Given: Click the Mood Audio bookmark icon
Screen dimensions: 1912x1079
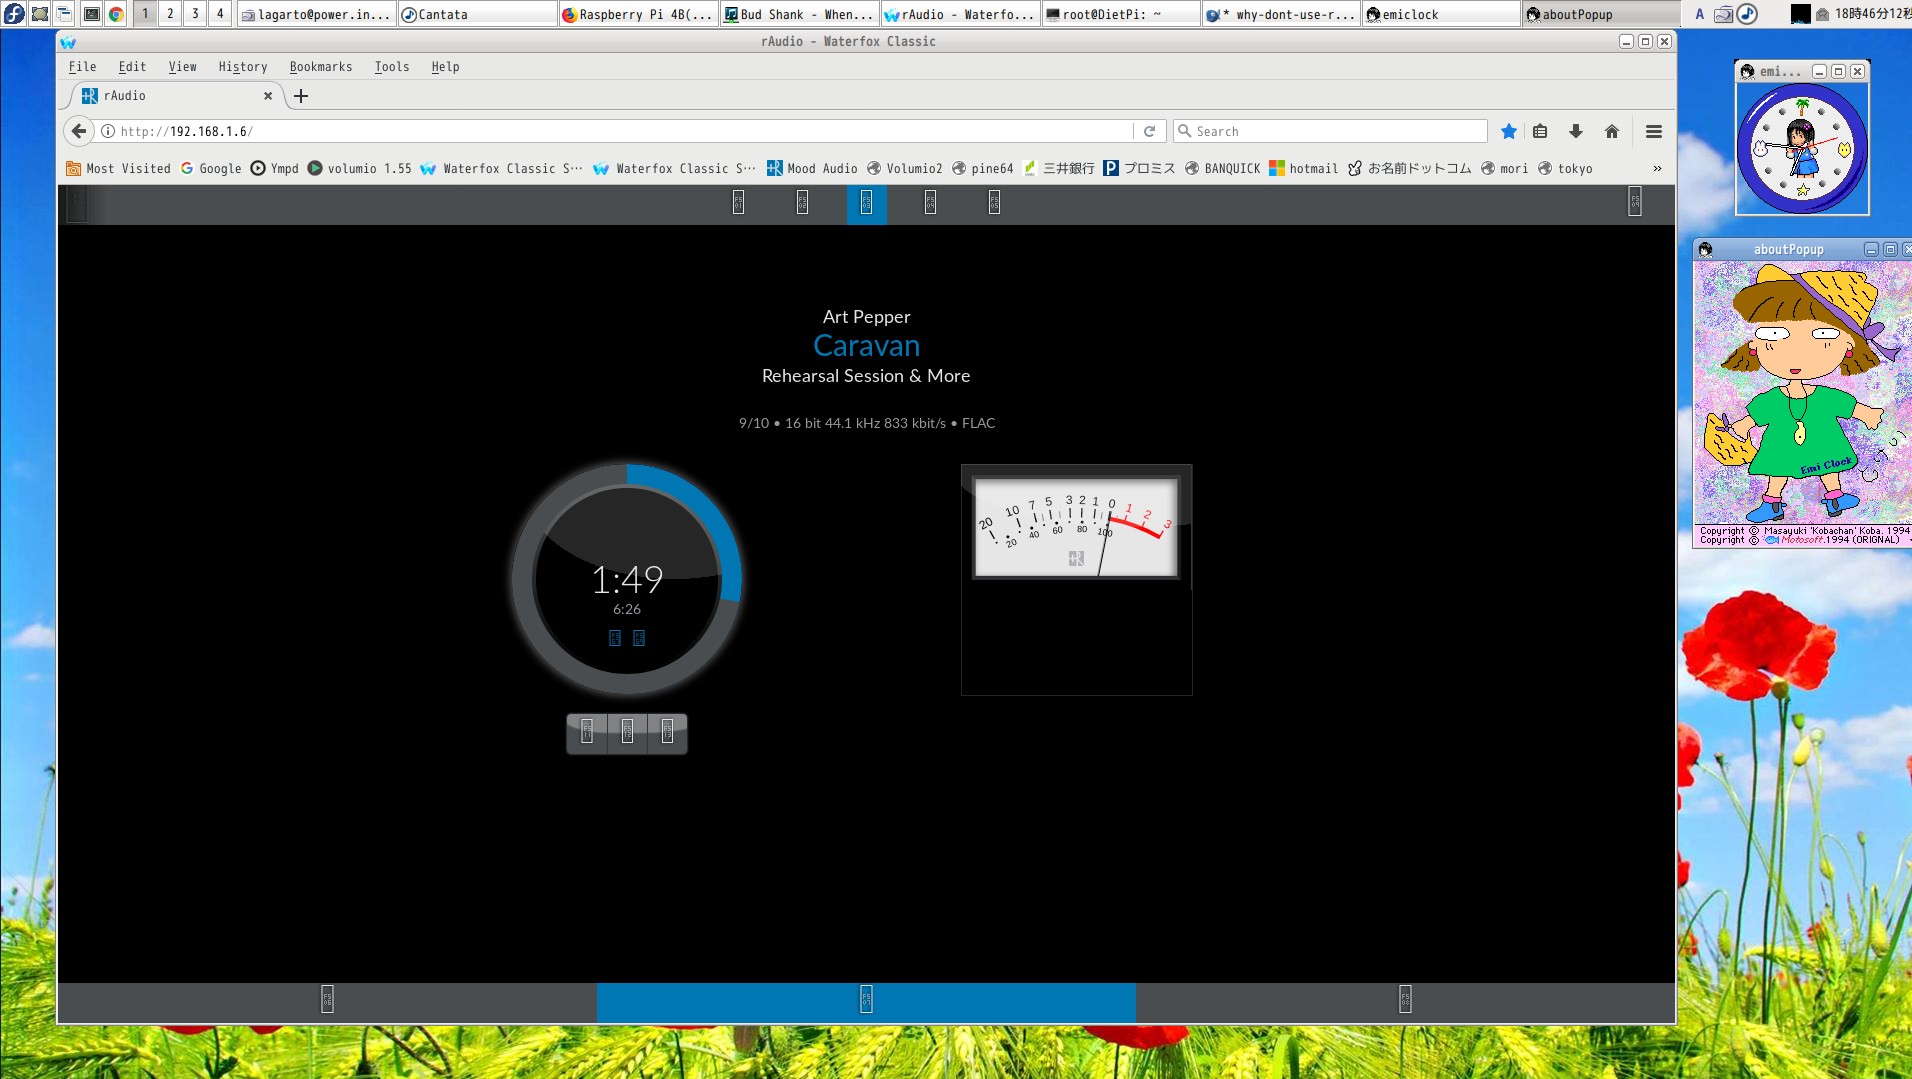Looking at the screenshot, I should point(774,168).
